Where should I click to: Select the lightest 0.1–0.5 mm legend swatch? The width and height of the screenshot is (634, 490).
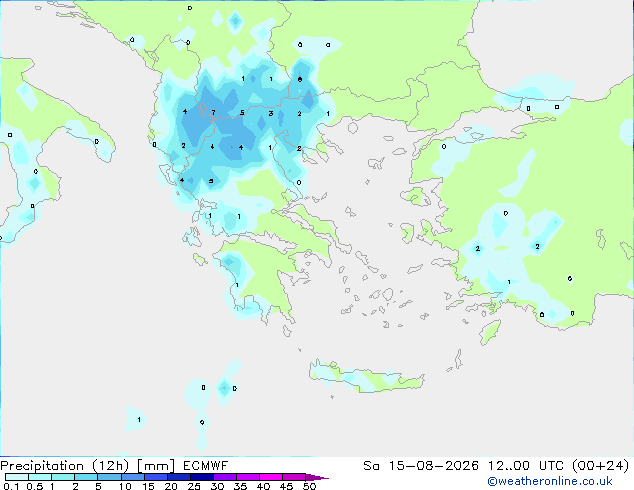(17, 477)
